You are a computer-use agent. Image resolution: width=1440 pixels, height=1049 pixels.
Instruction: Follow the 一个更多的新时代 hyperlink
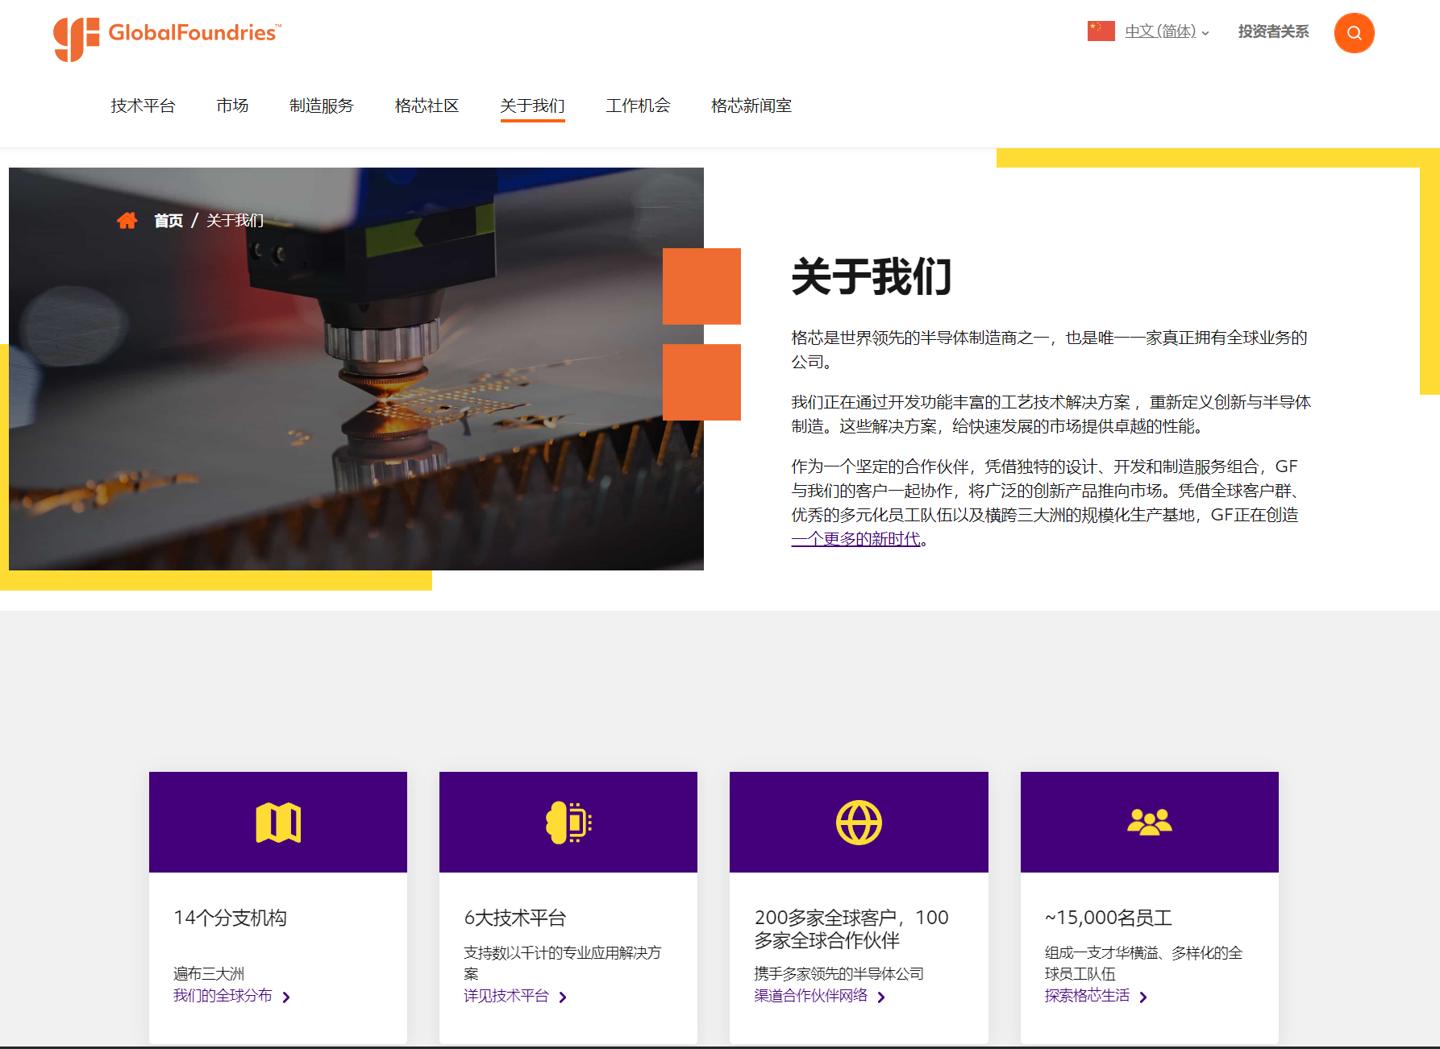[855, 539]
